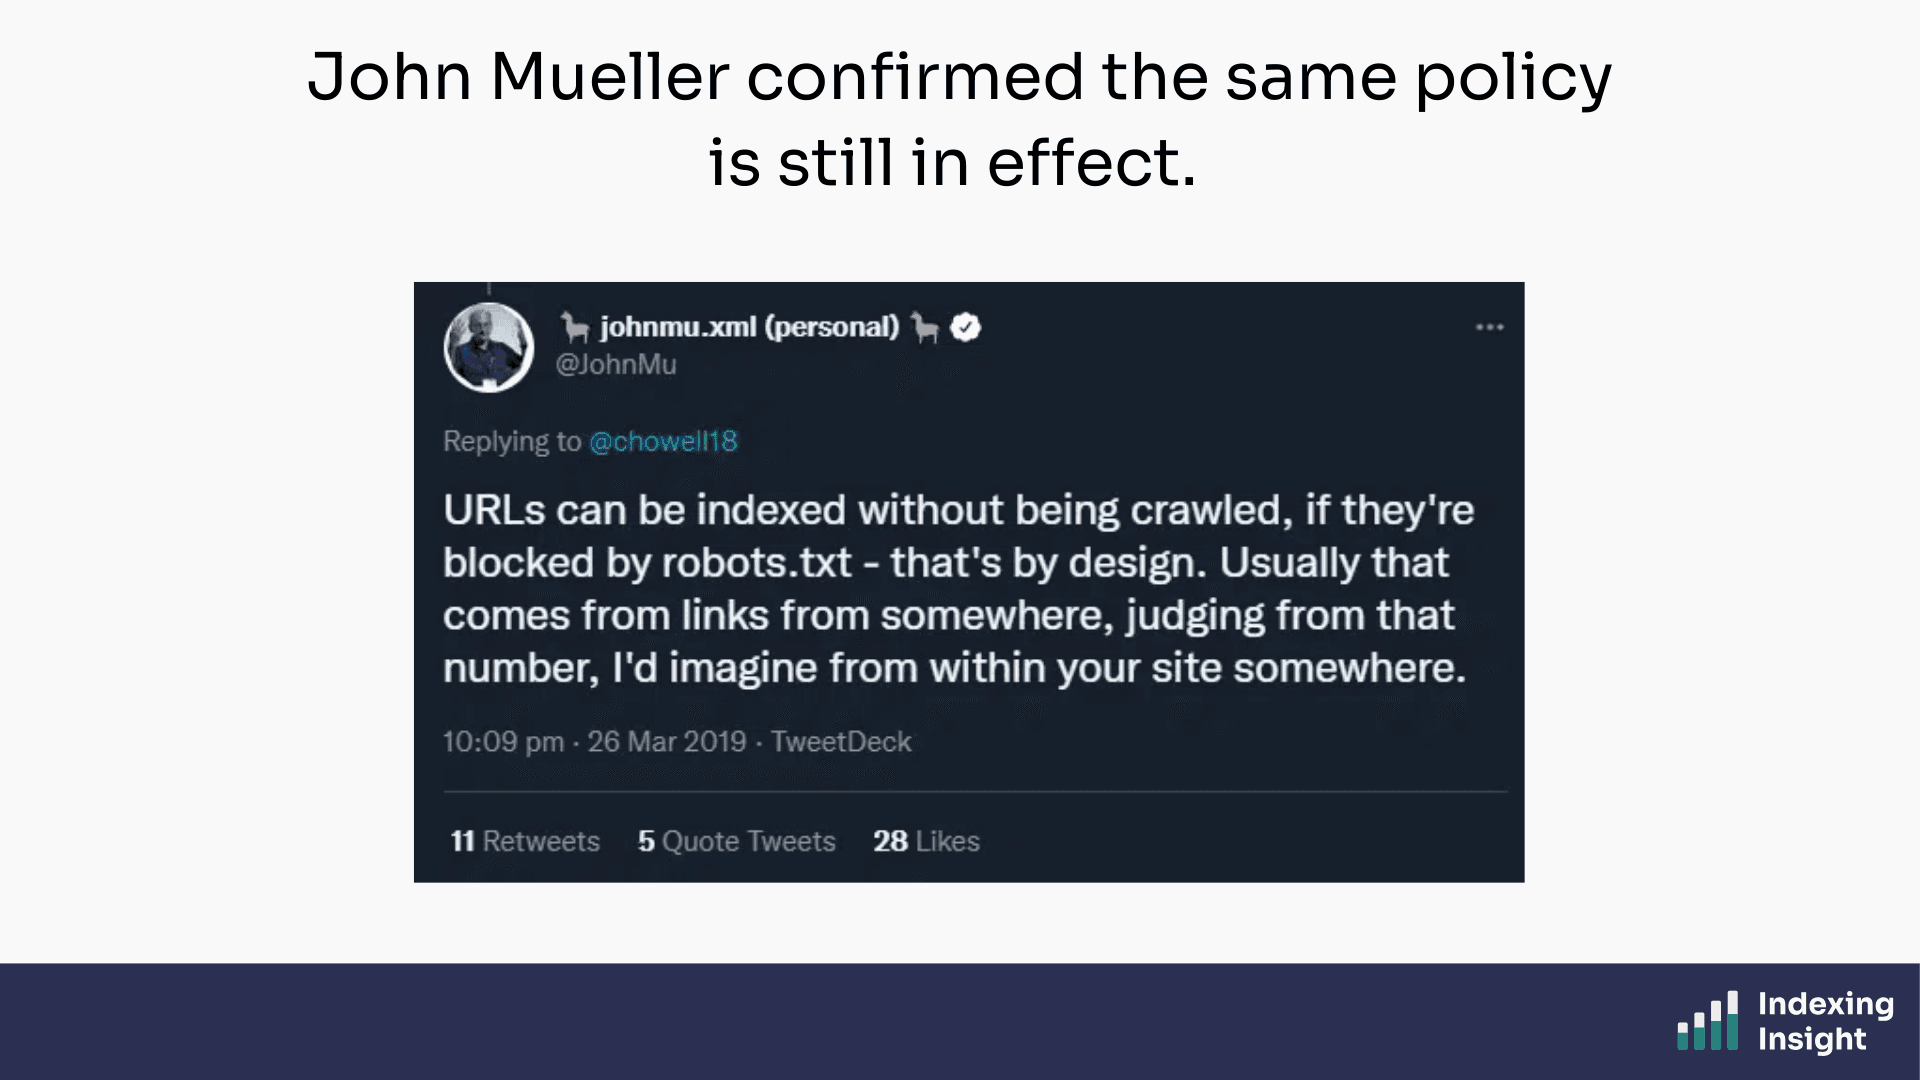Click the 26 Mar 2019 date
The height and width of the screenshot is (1080, 1920).
pos(666,742)
